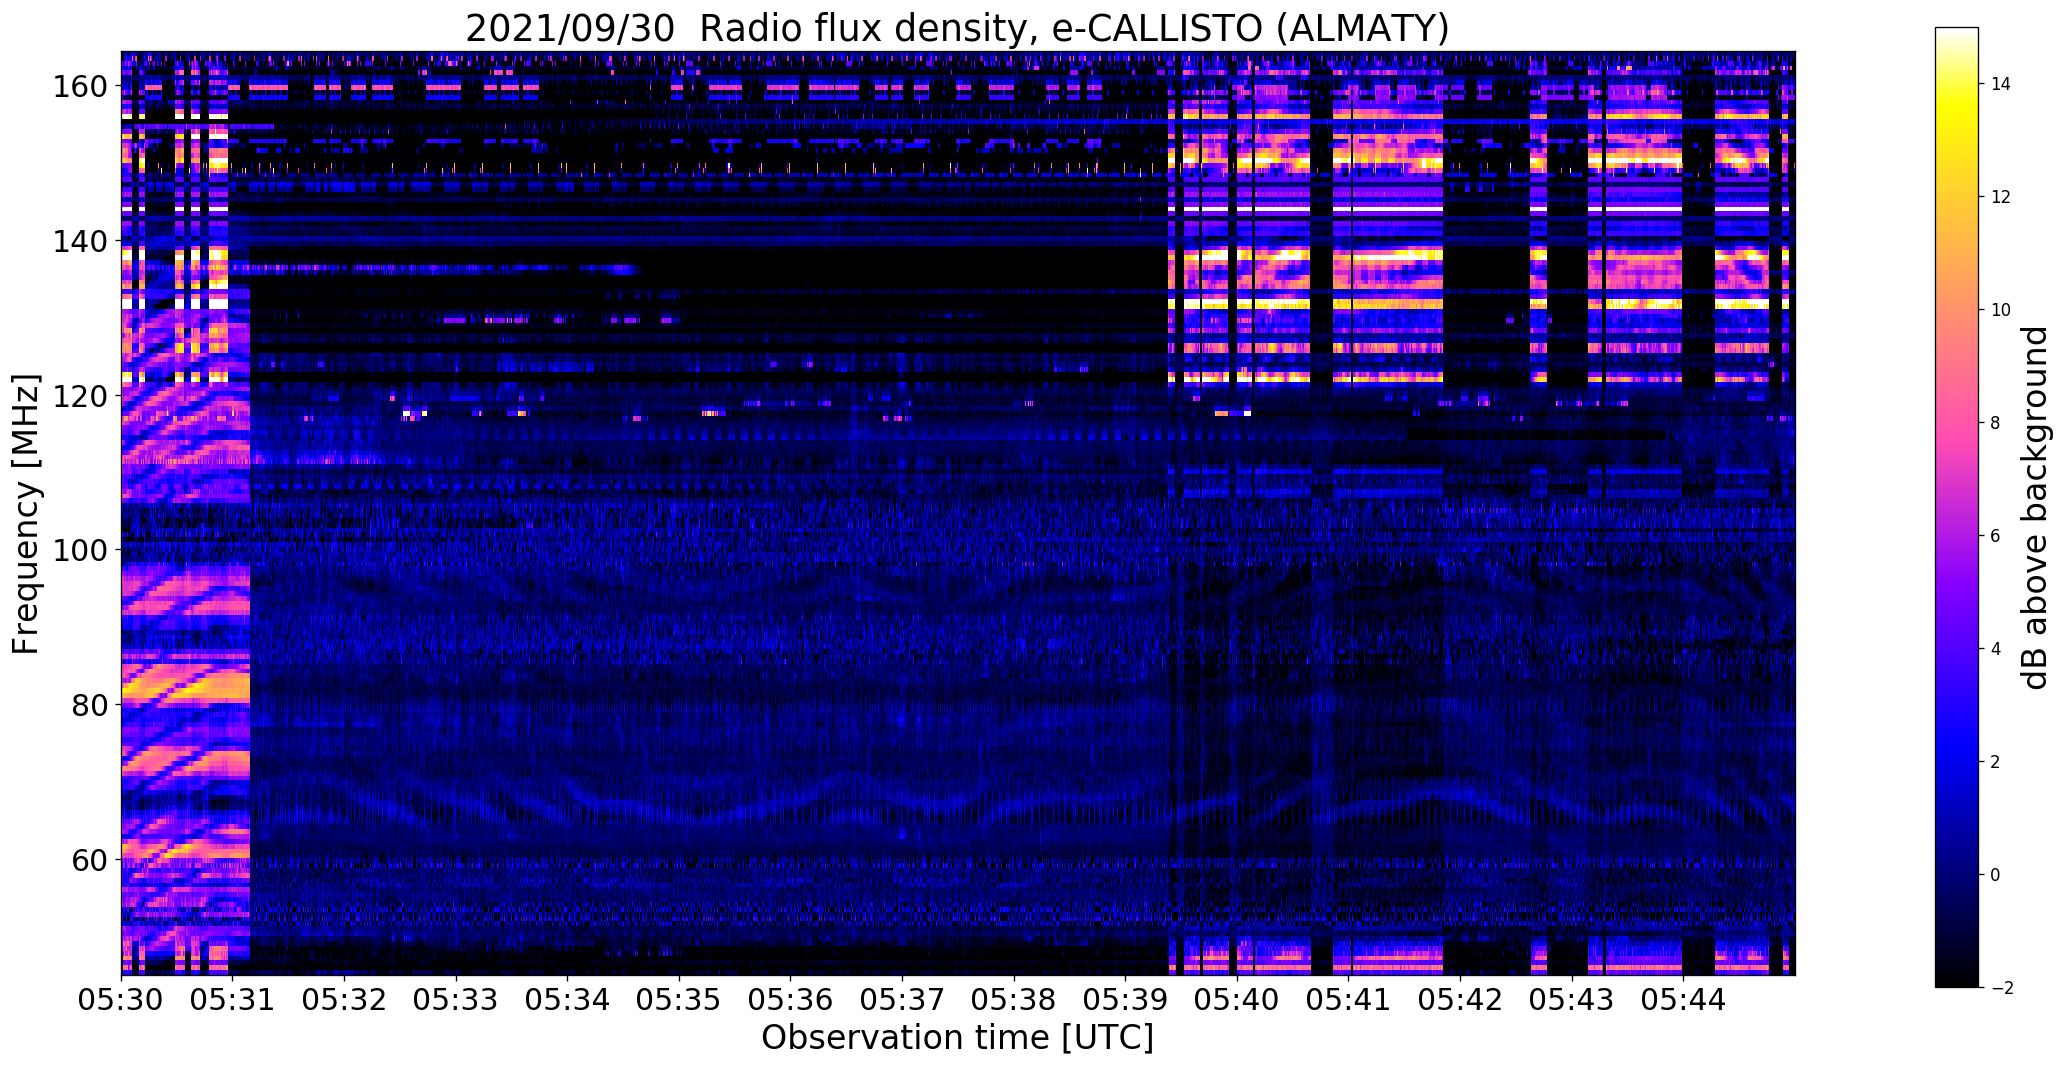The height and width of the screenshot is (1067, 2066).
Task: Click the 100 frequency tick label
Action: [79, 550]
